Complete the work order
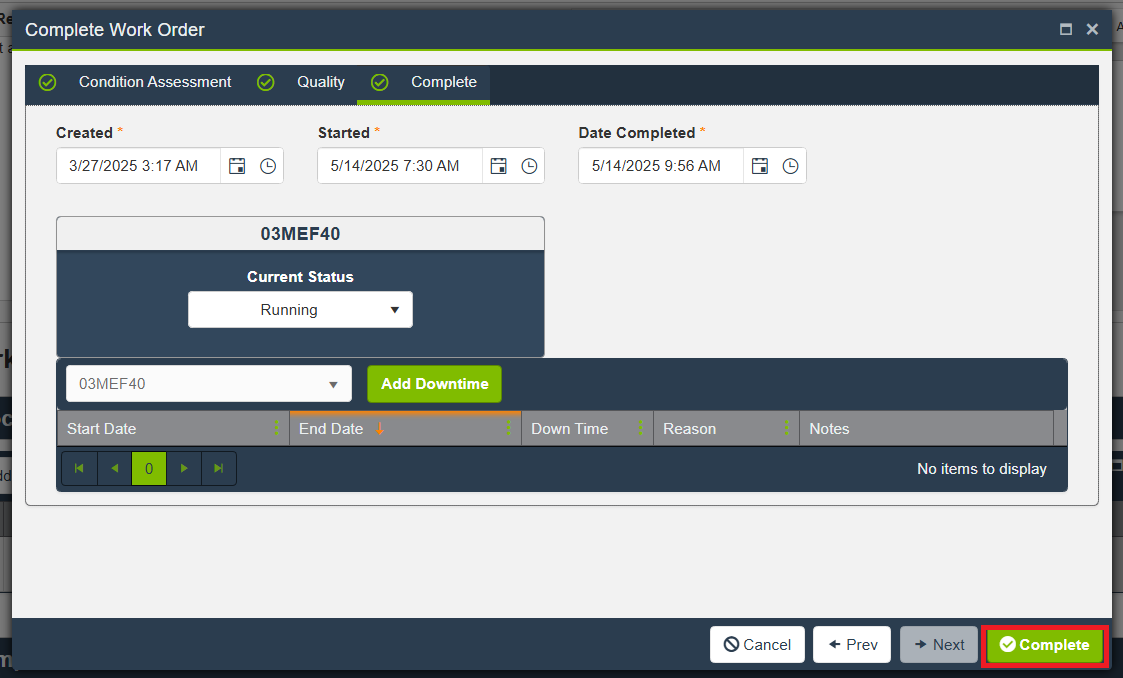Image resolution: width=1123 pixels, height=678 pixels. [x=1044, y=644]
